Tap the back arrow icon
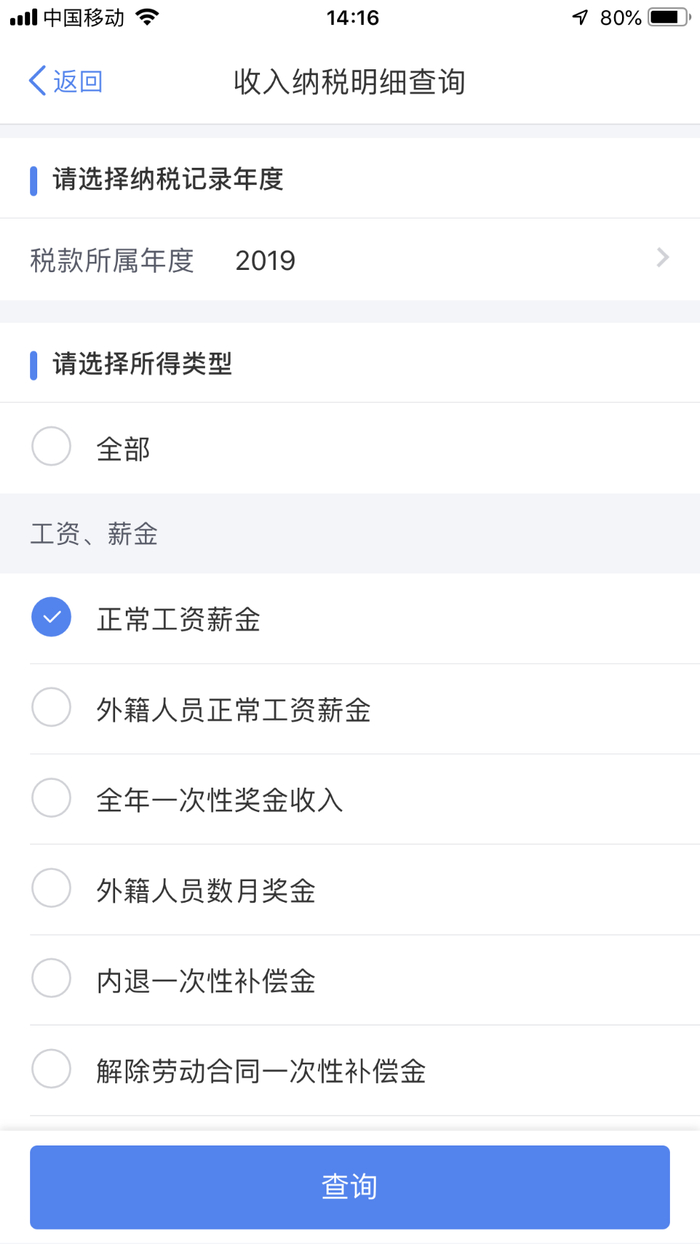The width and height of the screenshot is (700, 1244). 37,81
